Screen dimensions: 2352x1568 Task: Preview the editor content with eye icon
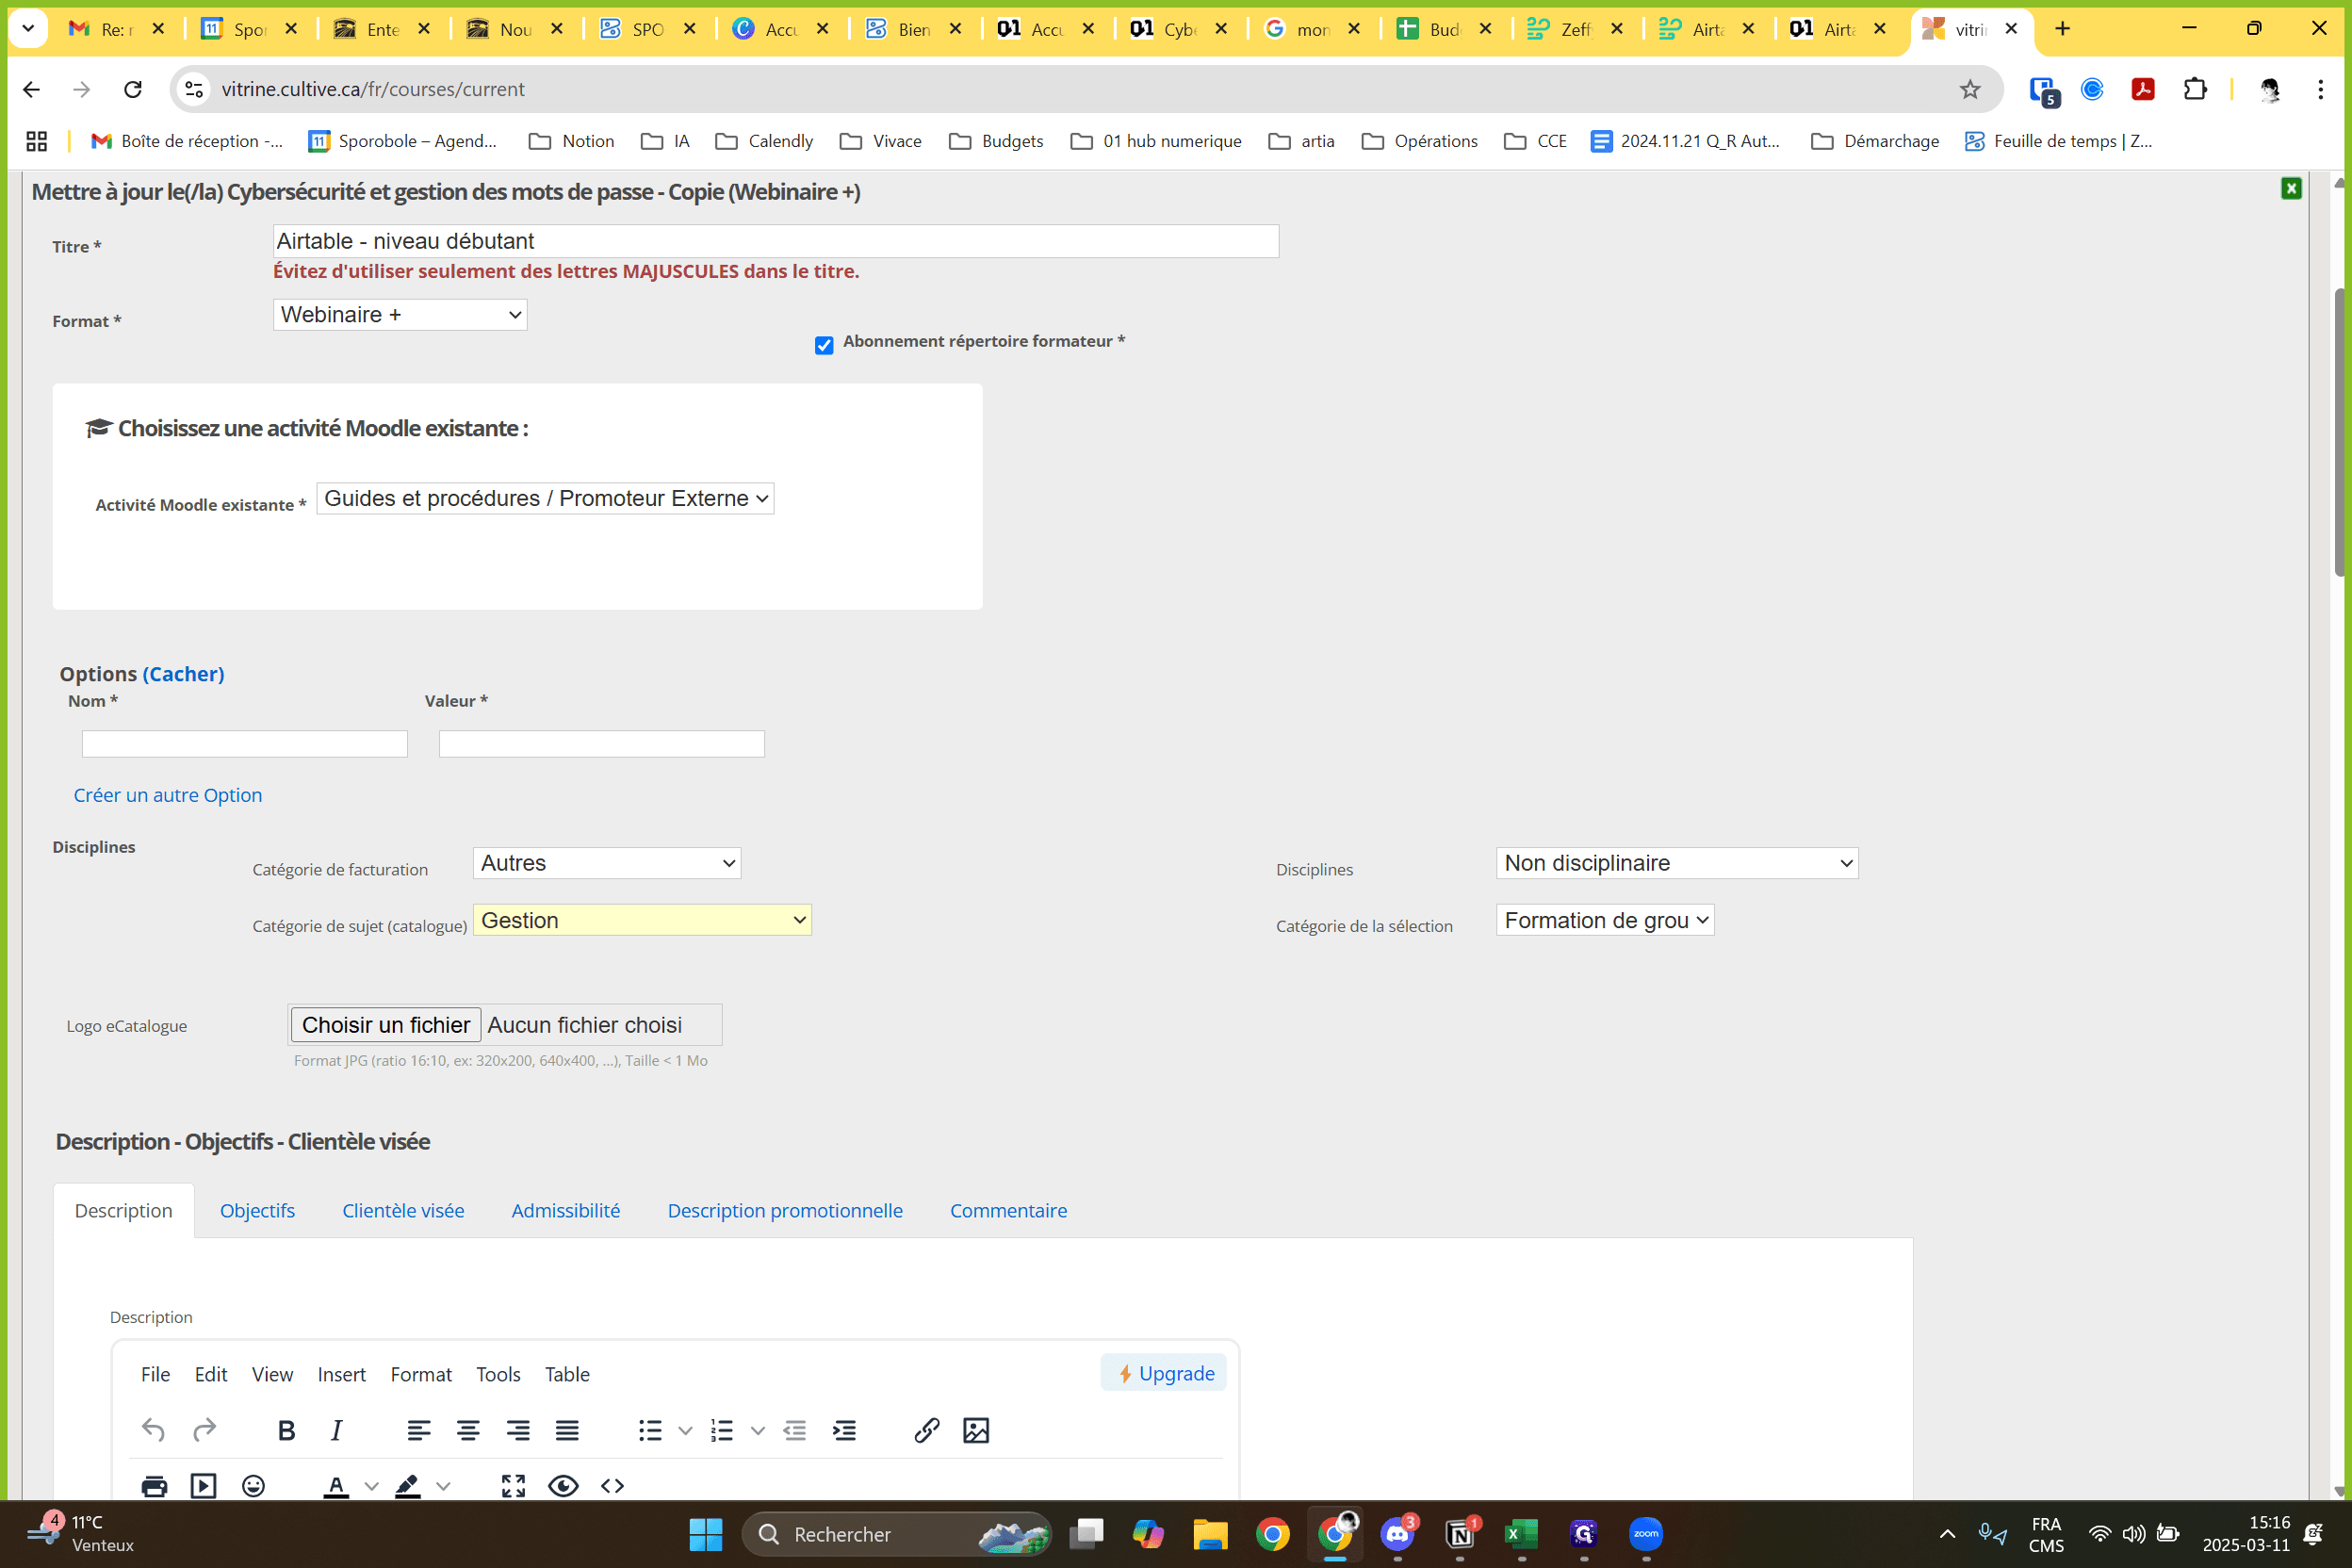point(563,1486)
